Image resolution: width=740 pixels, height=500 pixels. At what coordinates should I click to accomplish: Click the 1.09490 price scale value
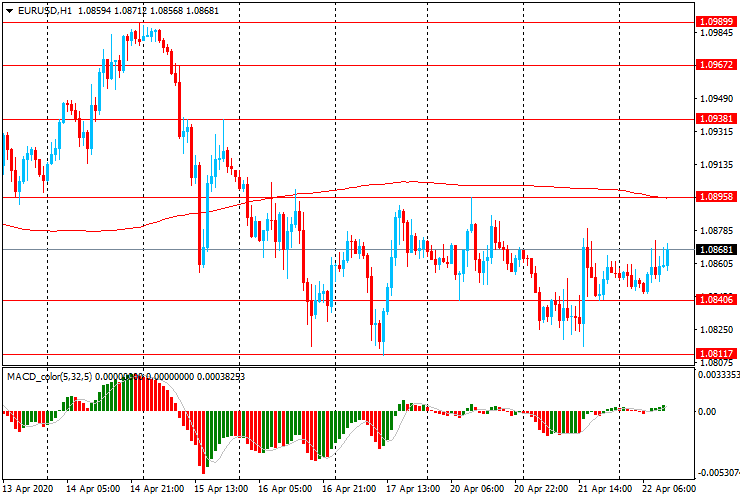tap(717, 99)
